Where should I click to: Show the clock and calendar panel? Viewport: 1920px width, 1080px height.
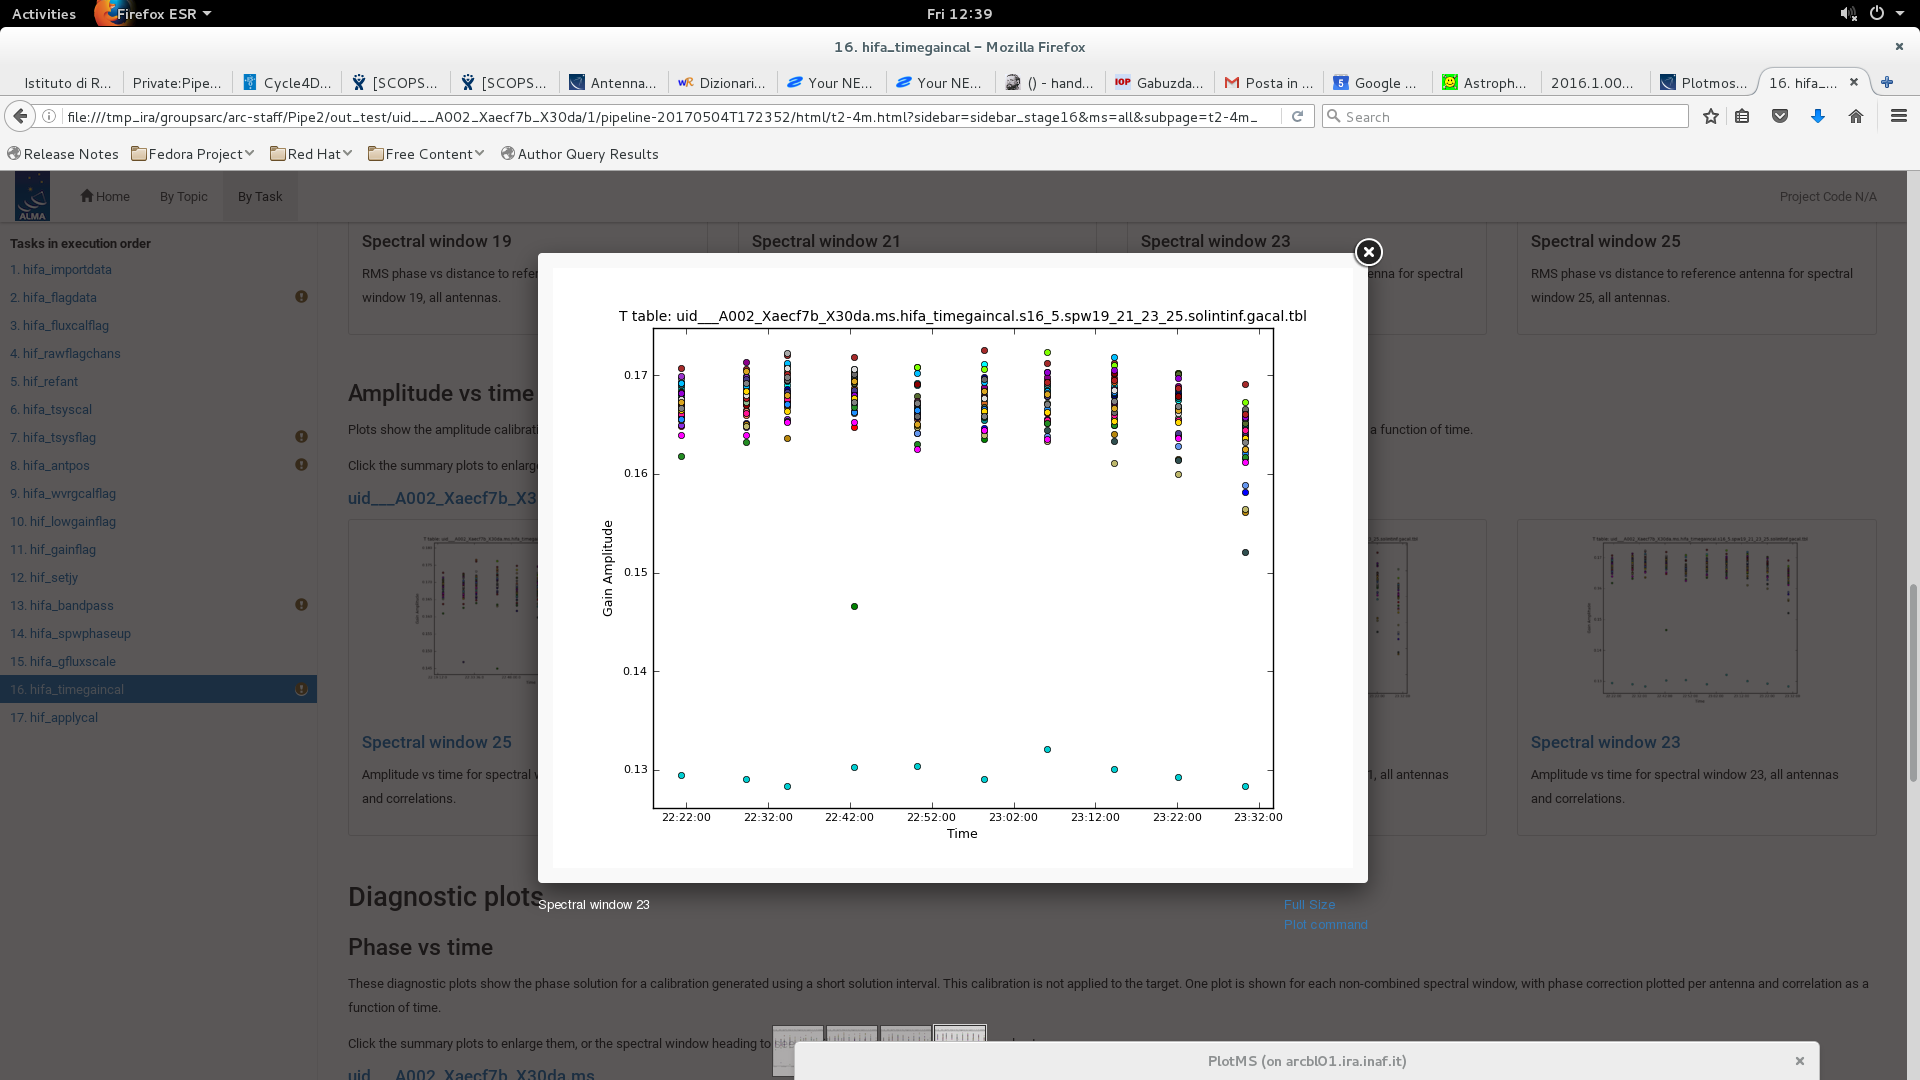pos(959,14)
